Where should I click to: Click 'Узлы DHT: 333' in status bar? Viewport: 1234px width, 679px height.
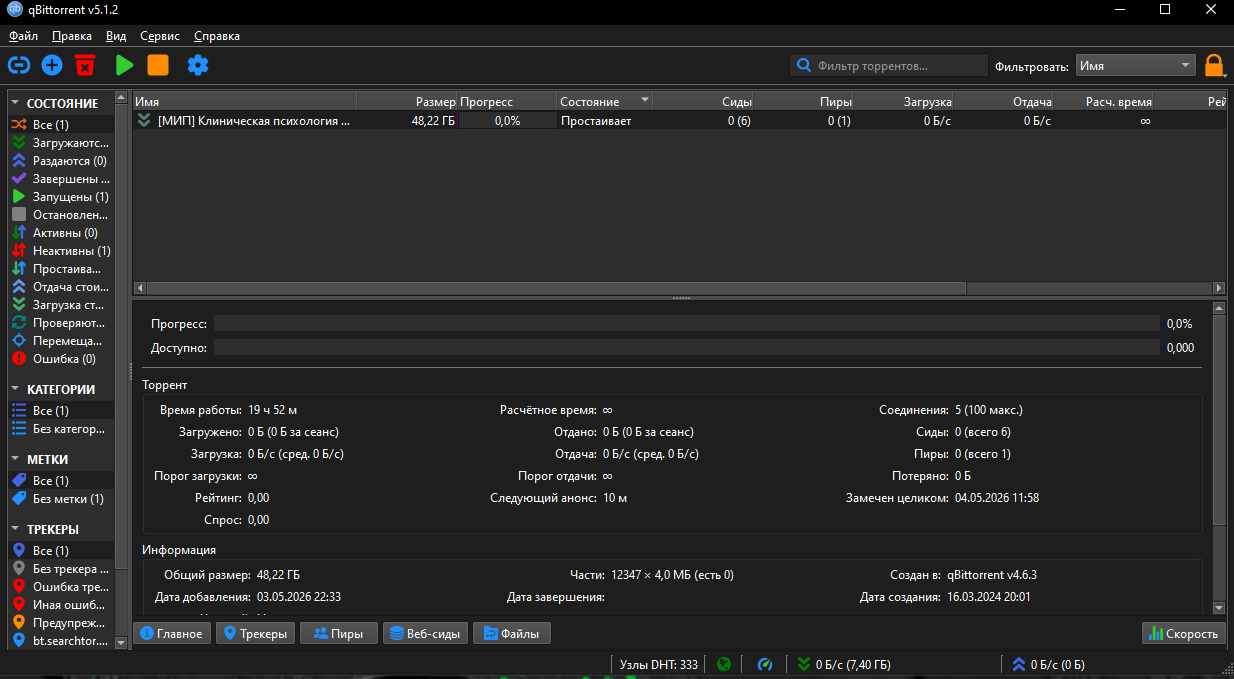tap(659, 664)
